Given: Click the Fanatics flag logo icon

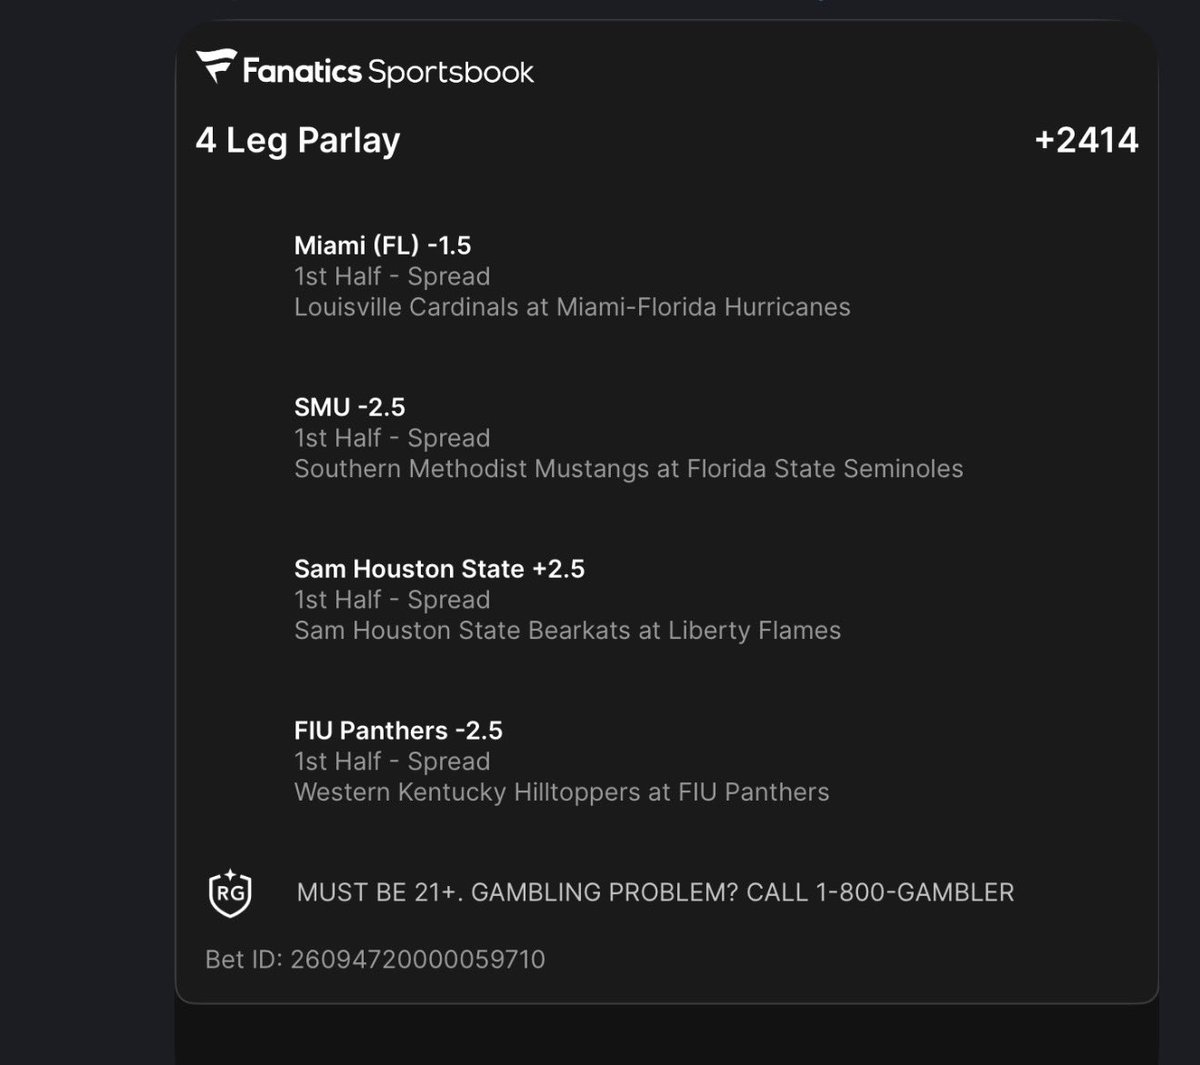Looking at the screenshot, I should tap(216, 66).
